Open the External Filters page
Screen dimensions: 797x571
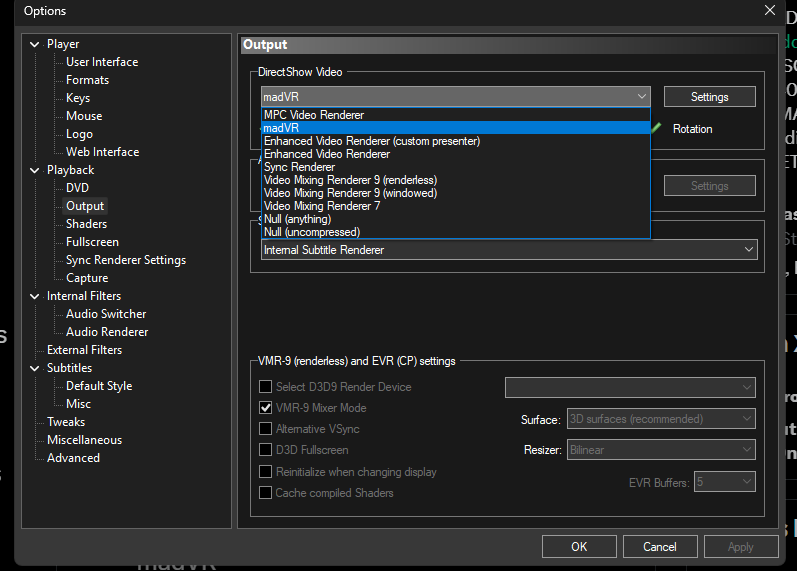[84, 350]
